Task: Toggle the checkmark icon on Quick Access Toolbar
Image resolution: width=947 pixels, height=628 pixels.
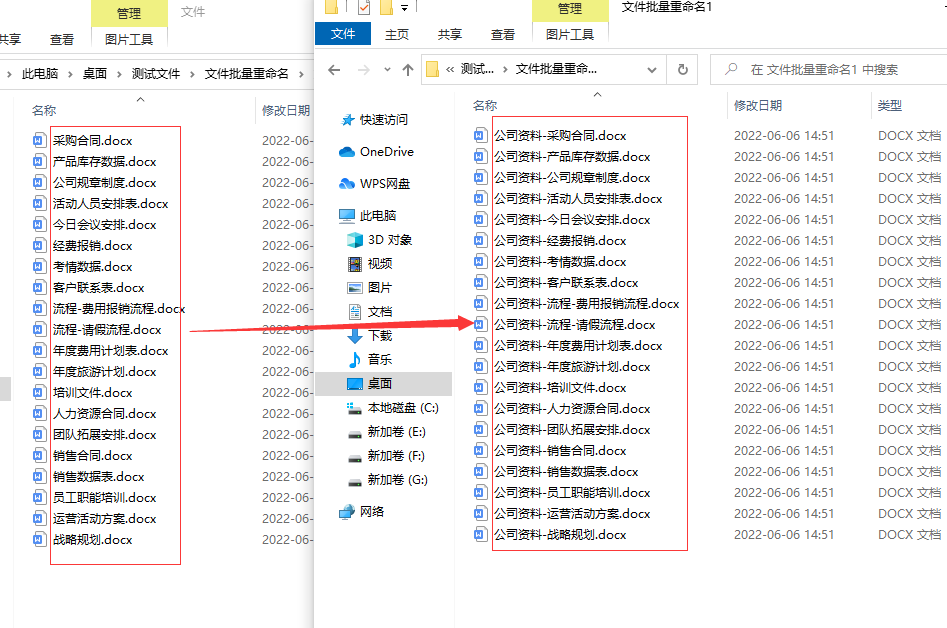Action: pyautogui.click(x=362, y=6)
